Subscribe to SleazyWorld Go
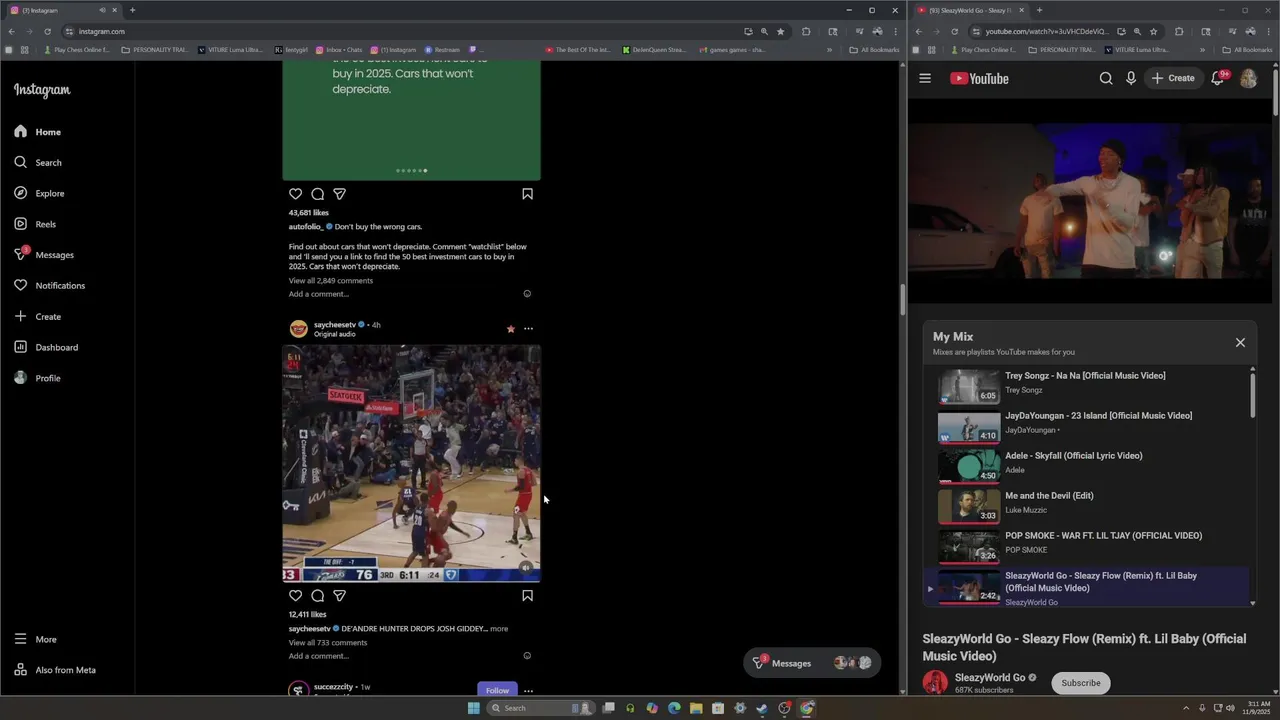 1080,683
